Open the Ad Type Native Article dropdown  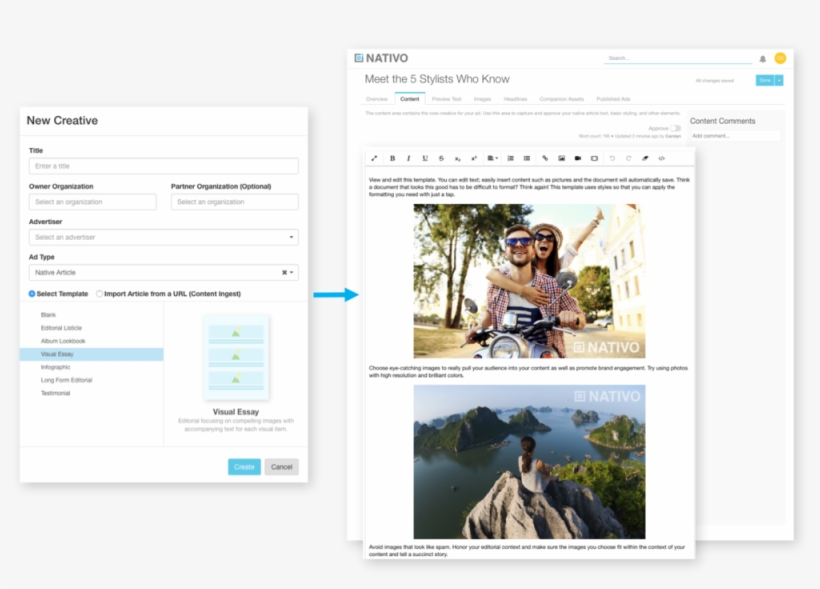click(x=292, y=273)
